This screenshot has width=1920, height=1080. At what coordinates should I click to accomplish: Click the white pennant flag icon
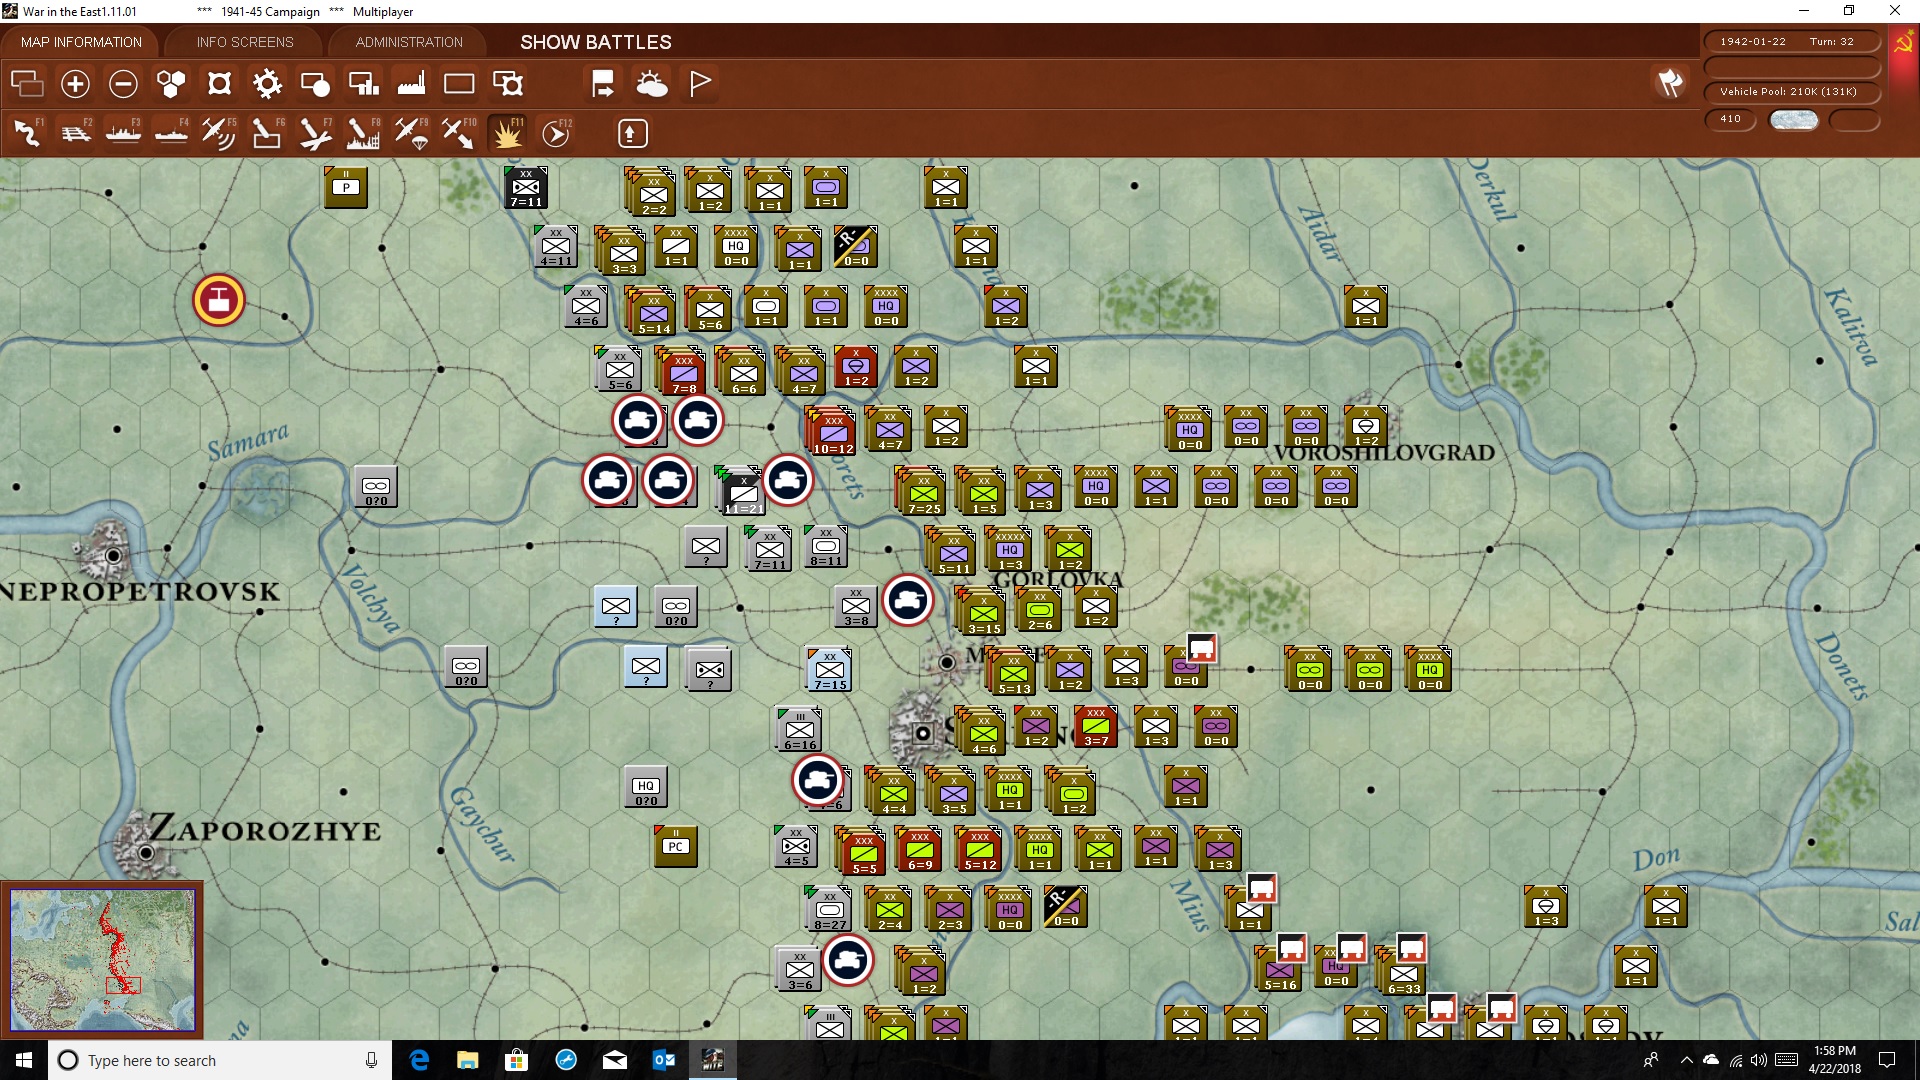(x=700, y=84)
